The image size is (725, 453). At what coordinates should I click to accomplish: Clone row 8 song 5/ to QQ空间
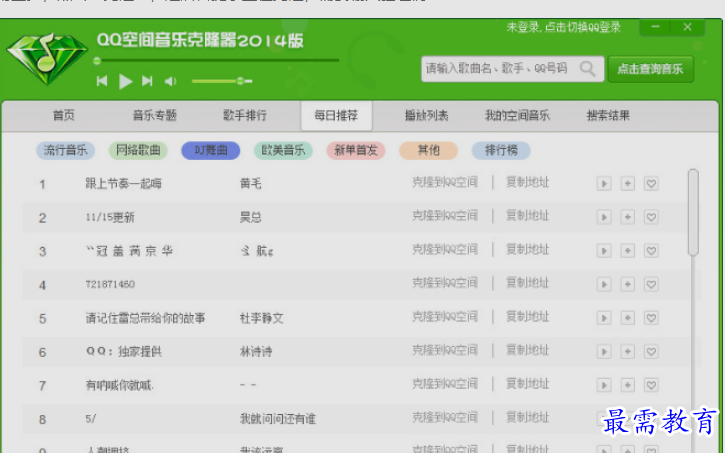pyautogui.click(x=445, y=417)
